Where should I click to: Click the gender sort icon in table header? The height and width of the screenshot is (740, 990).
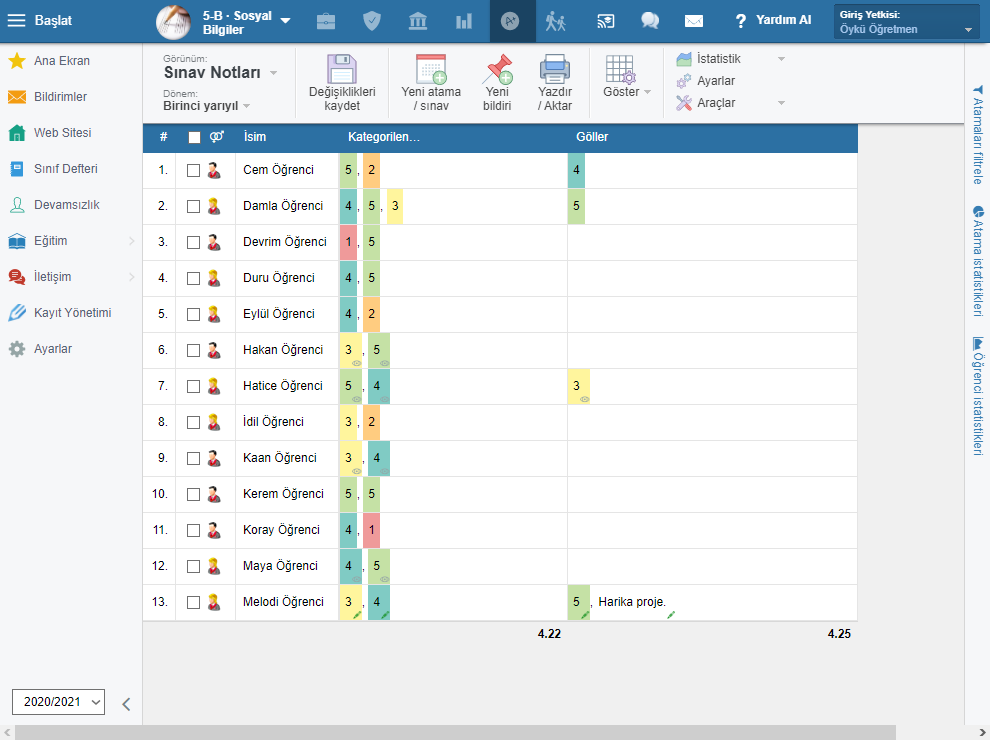(x=217, y=136)
